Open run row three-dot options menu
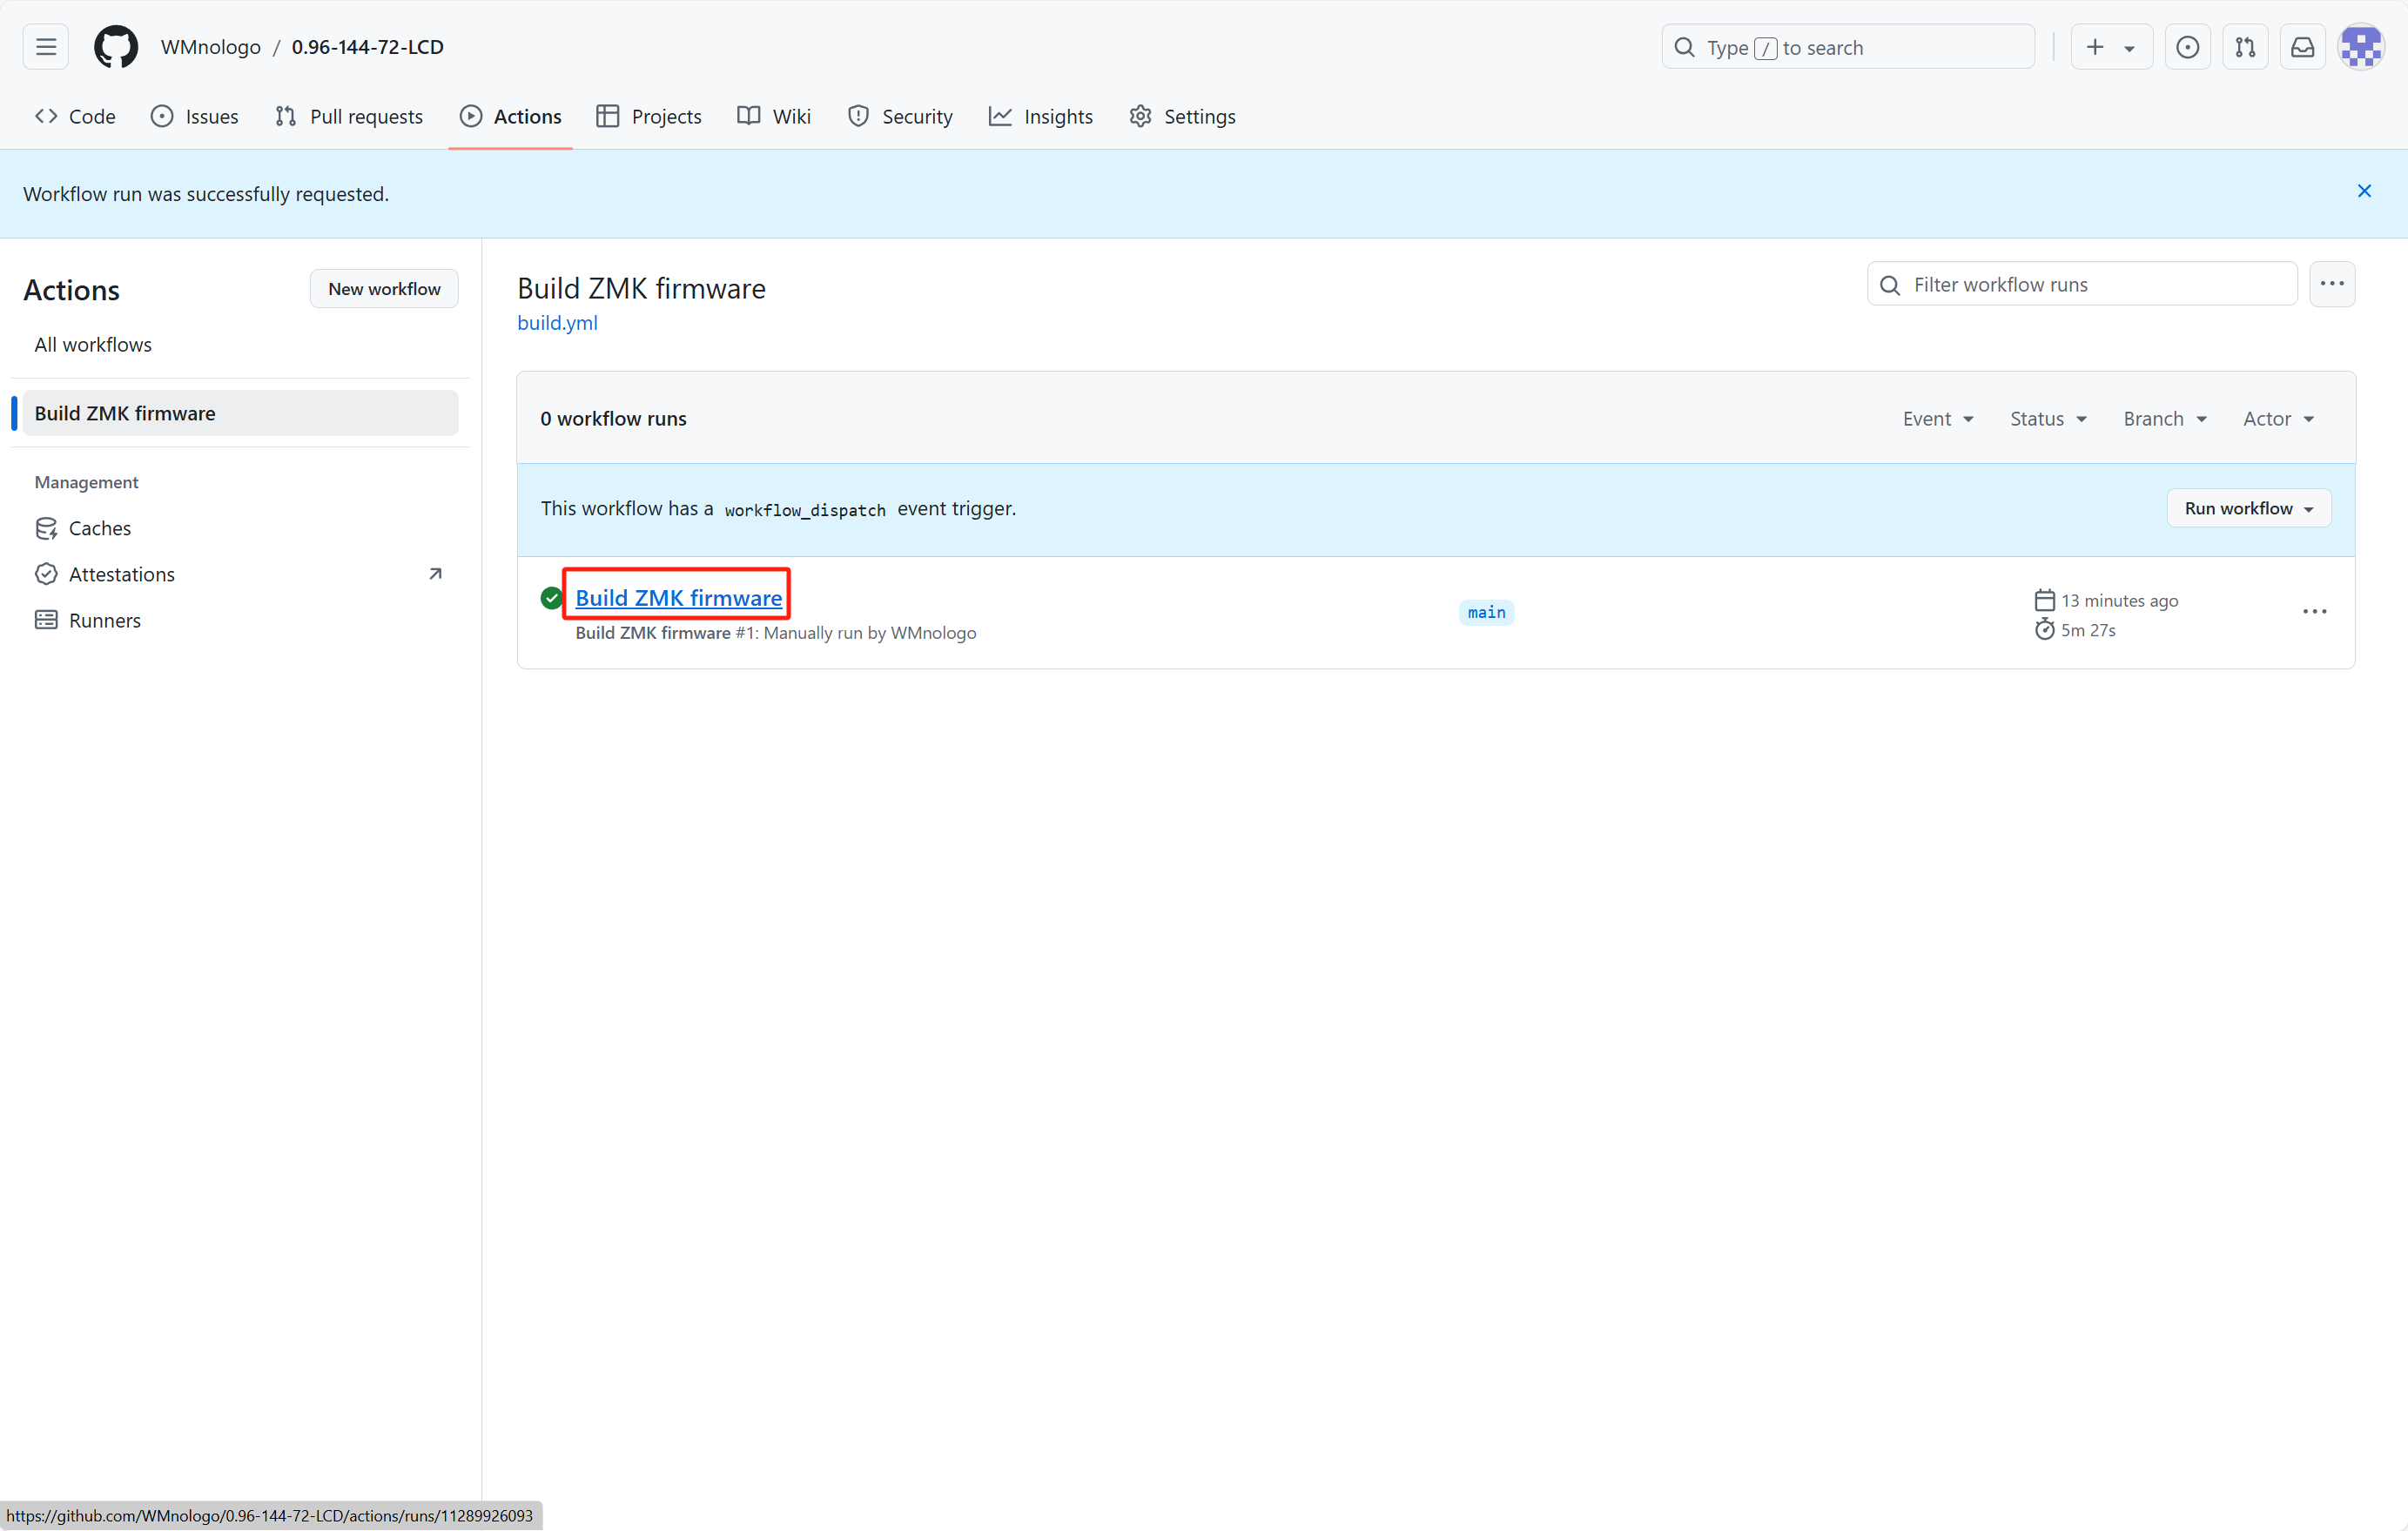This screenshot has height=1531, width=2408. coord(2314,612)
